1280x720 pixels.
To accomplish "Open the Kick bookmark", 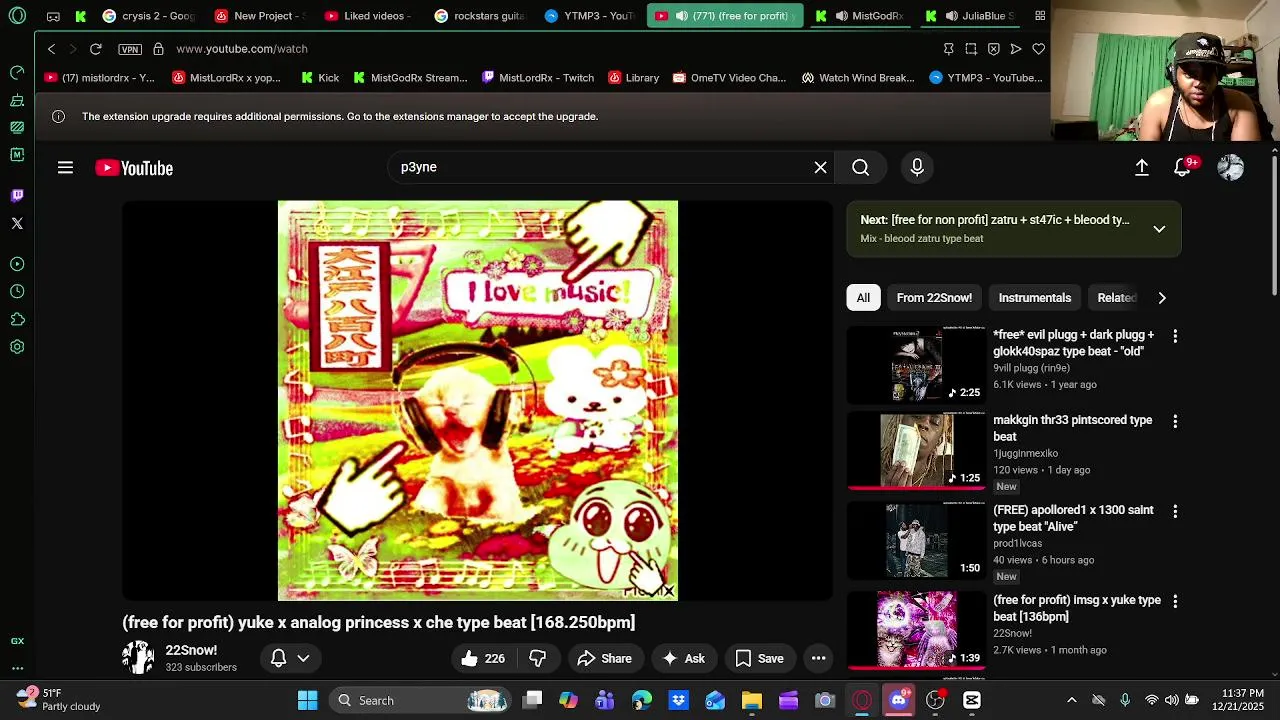I will coord(320,78).
